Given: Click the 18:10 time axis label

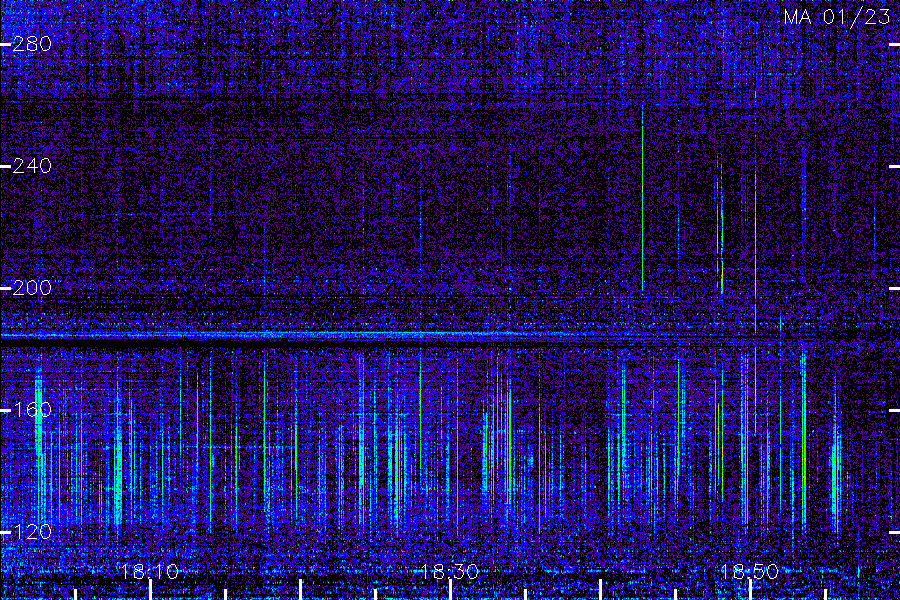Looking at the screenshot, I should pos(150,571).
